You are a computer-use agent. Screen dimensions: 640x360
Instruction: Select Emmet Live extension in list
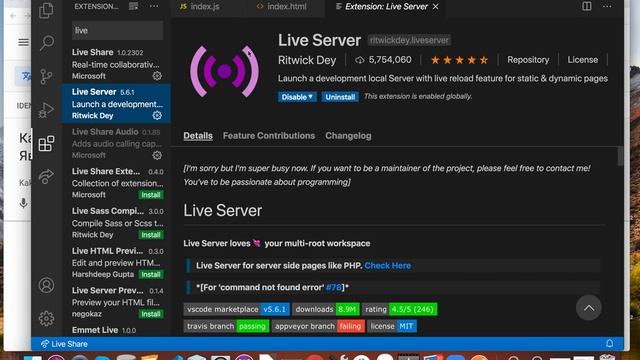[x=116, y=330]
